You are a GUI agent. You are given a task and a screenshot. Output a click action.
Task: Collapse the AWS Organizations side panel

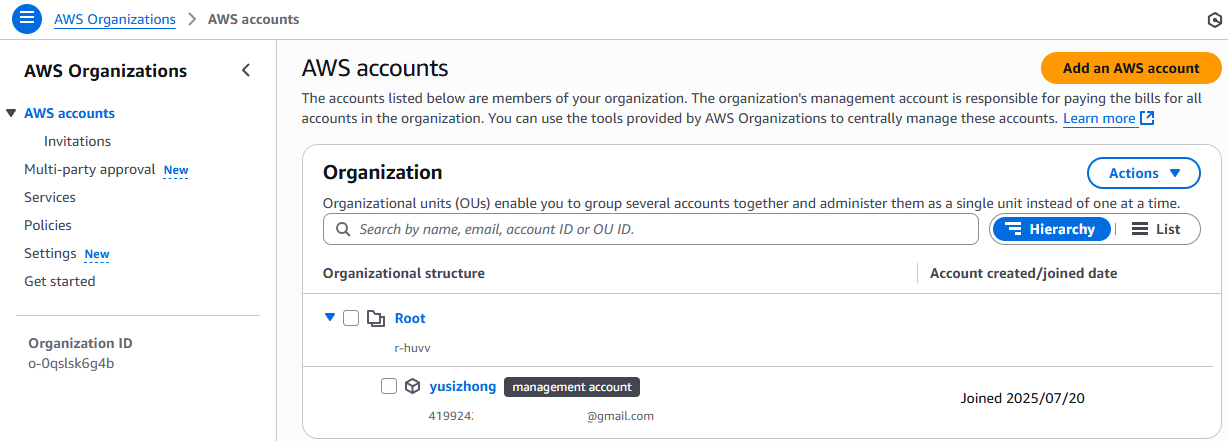point(246,70)
